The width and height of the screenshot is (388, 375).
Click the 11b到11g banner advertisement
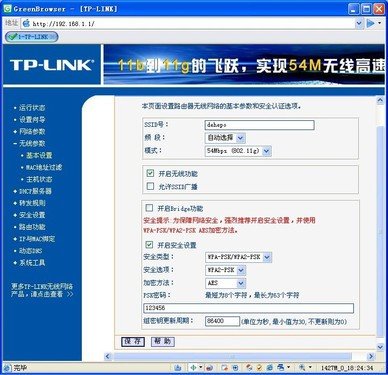pos(244,64)
